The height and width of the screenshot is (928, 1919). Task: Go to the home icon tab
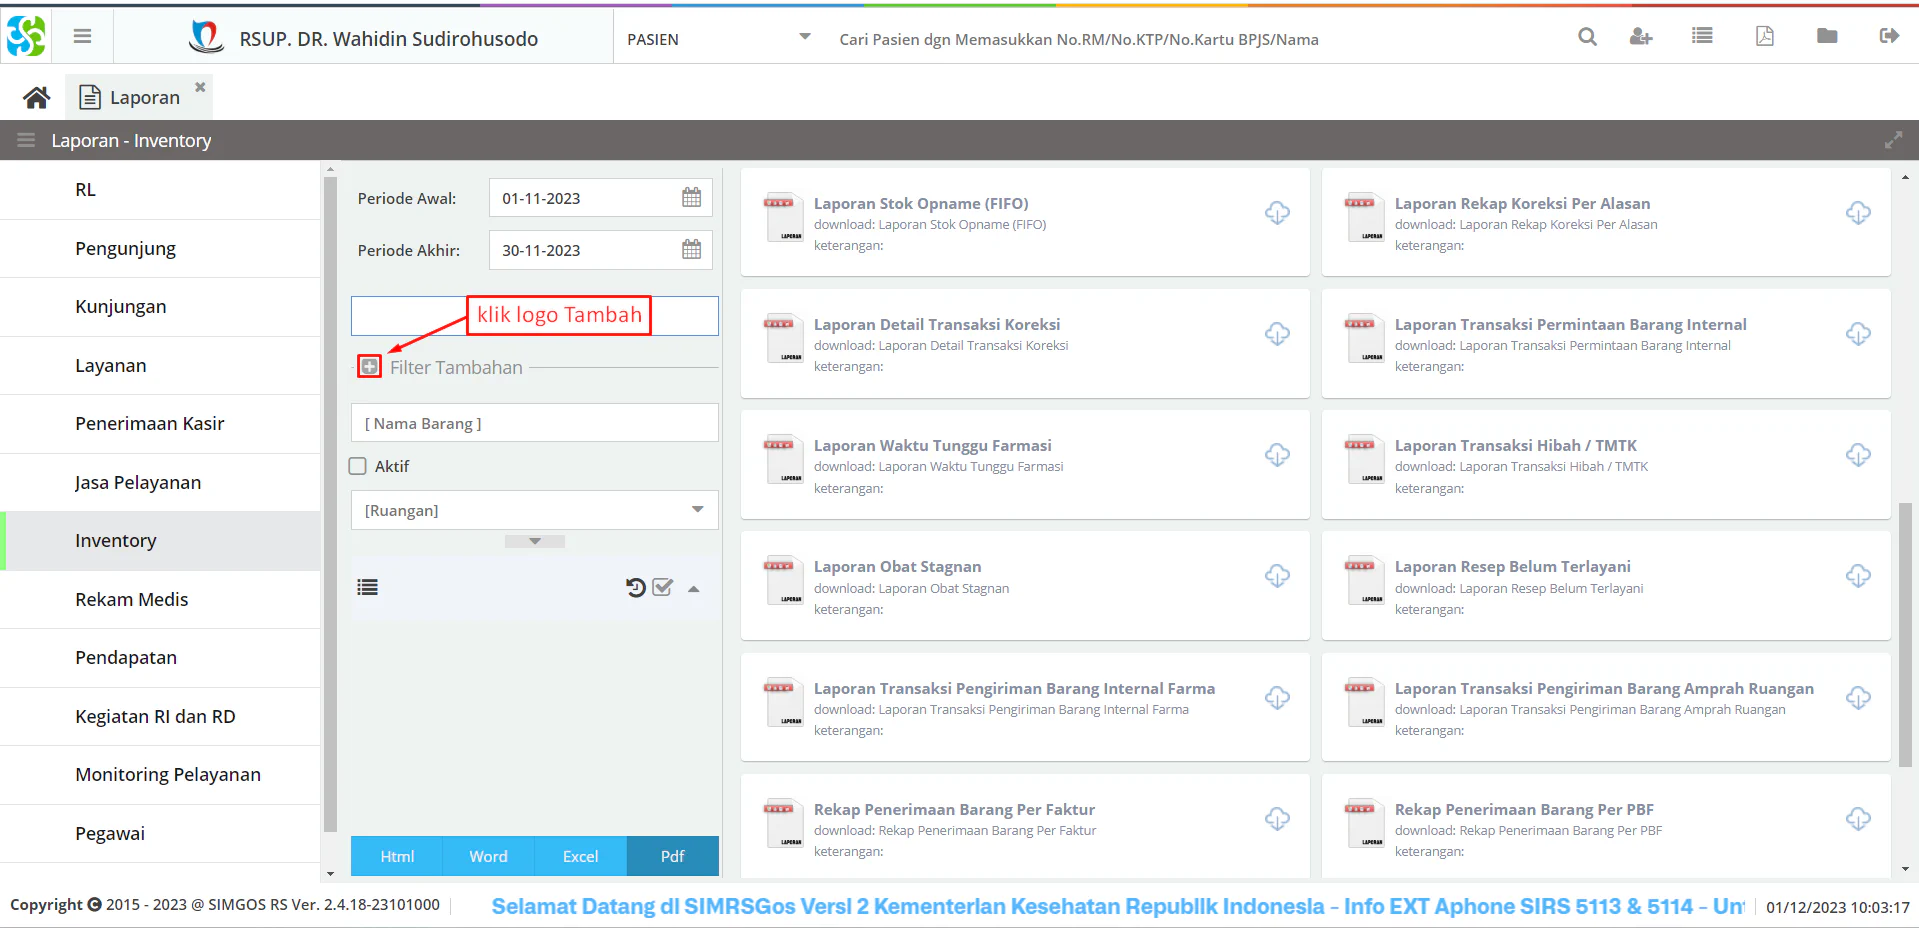[37, 97]
